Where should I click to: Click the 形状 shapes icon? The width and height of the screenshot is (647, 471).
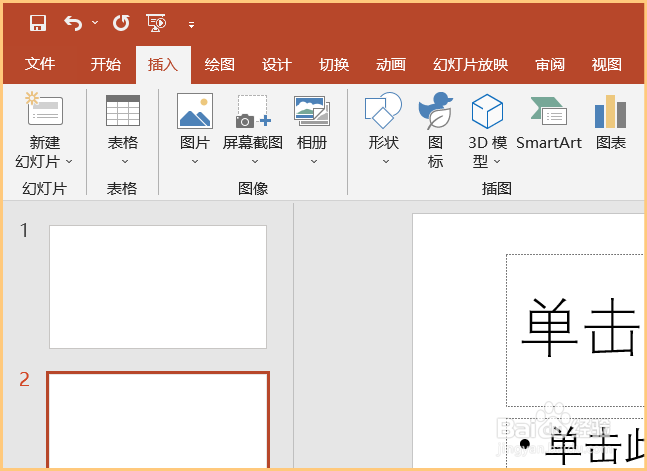[383, 110]
